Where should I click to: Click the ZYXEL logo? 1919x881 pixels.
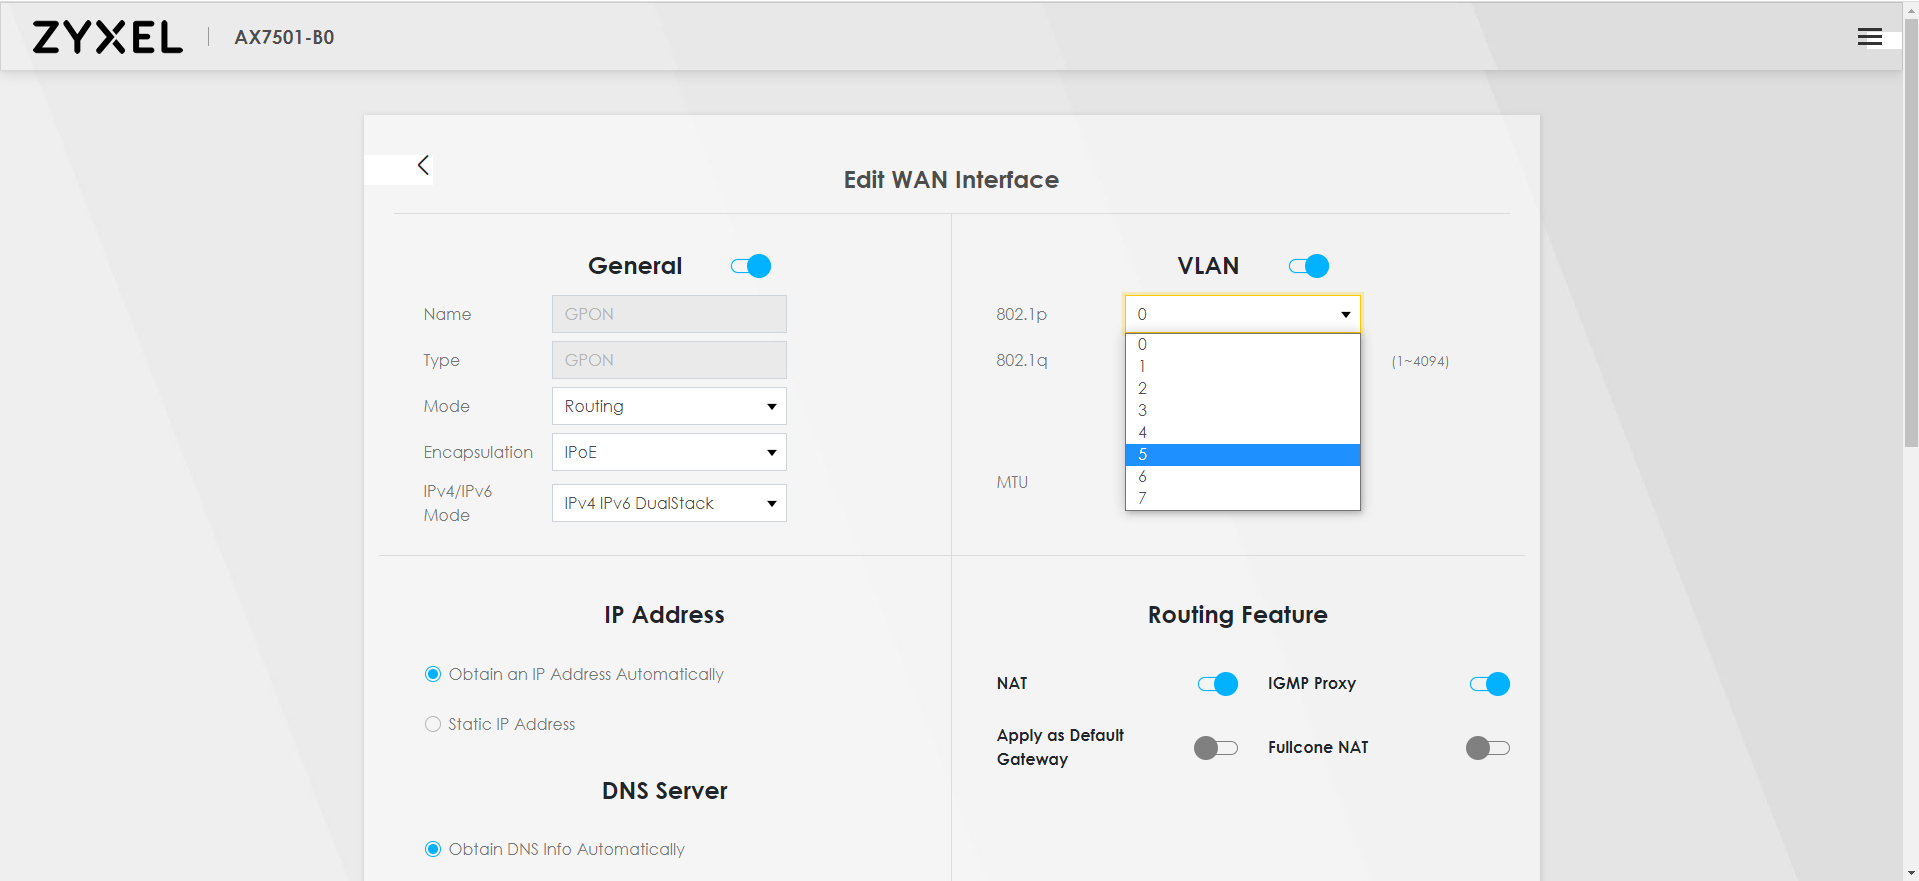108,37
